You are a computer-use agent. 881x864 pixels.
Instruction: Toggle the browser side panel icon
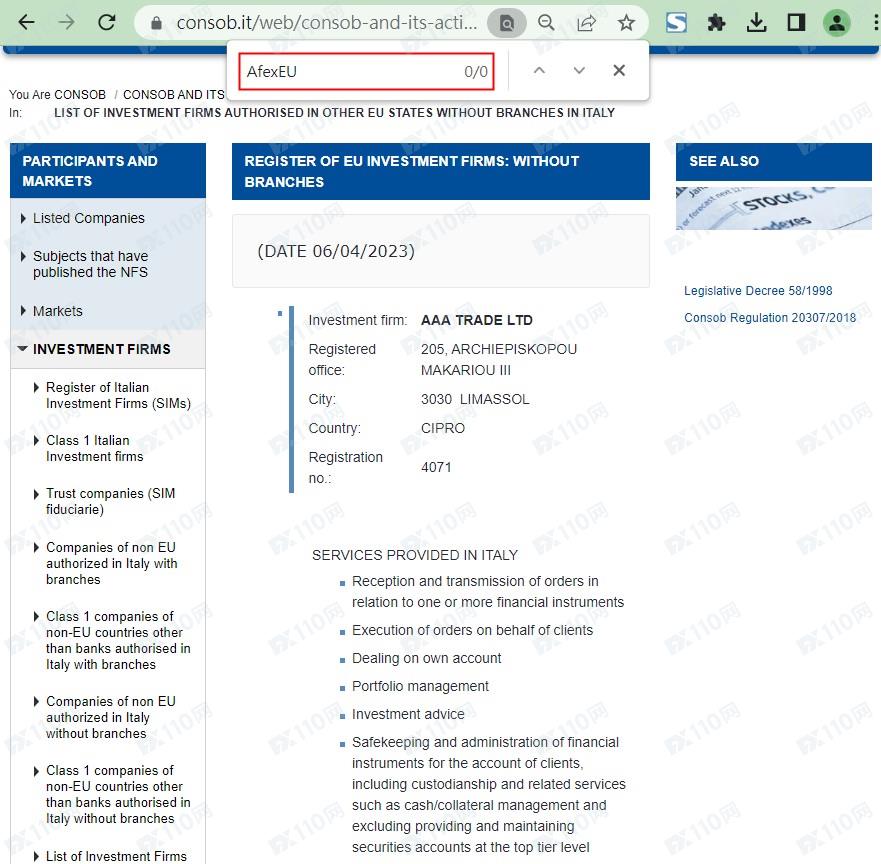point(796,22)
